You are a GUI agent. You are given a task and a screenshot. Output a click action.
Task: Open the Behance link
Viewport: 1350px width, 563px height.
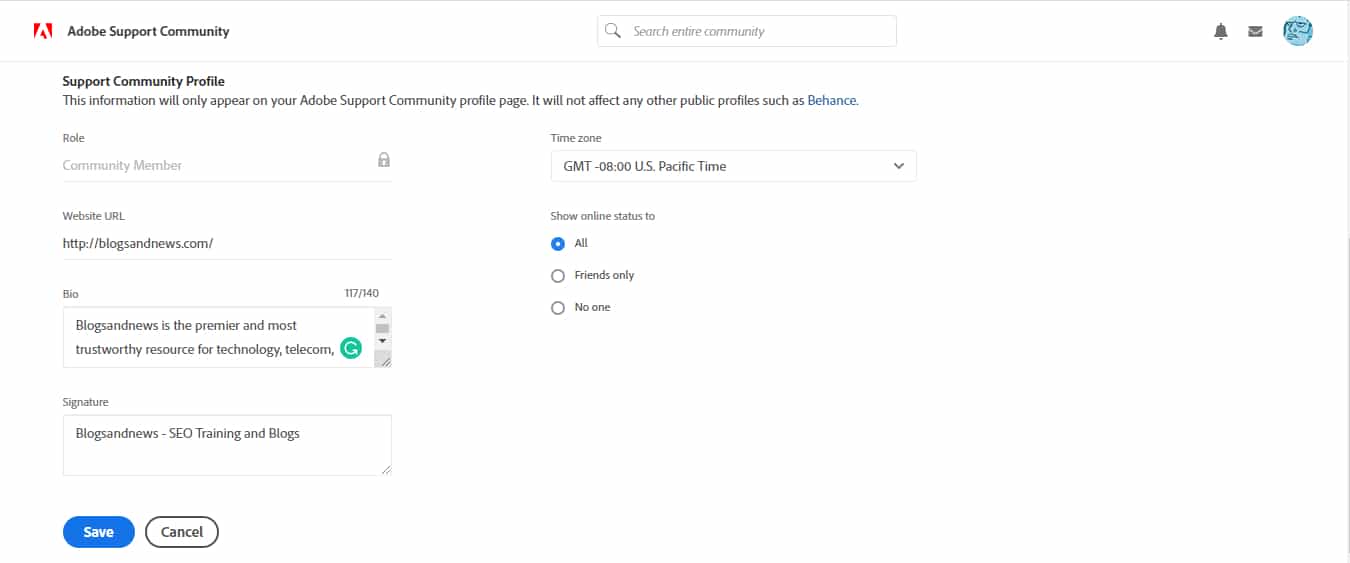pos(831,100)
